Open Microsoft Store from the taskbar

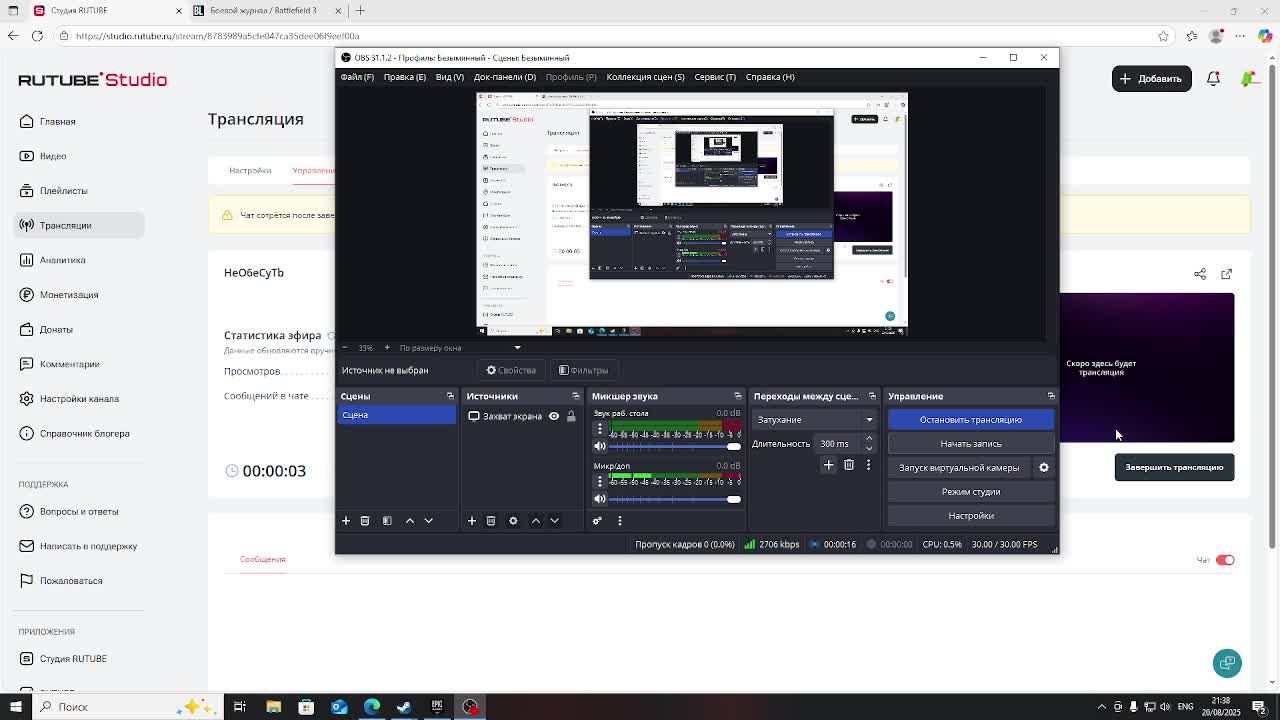tap(306, 707)
